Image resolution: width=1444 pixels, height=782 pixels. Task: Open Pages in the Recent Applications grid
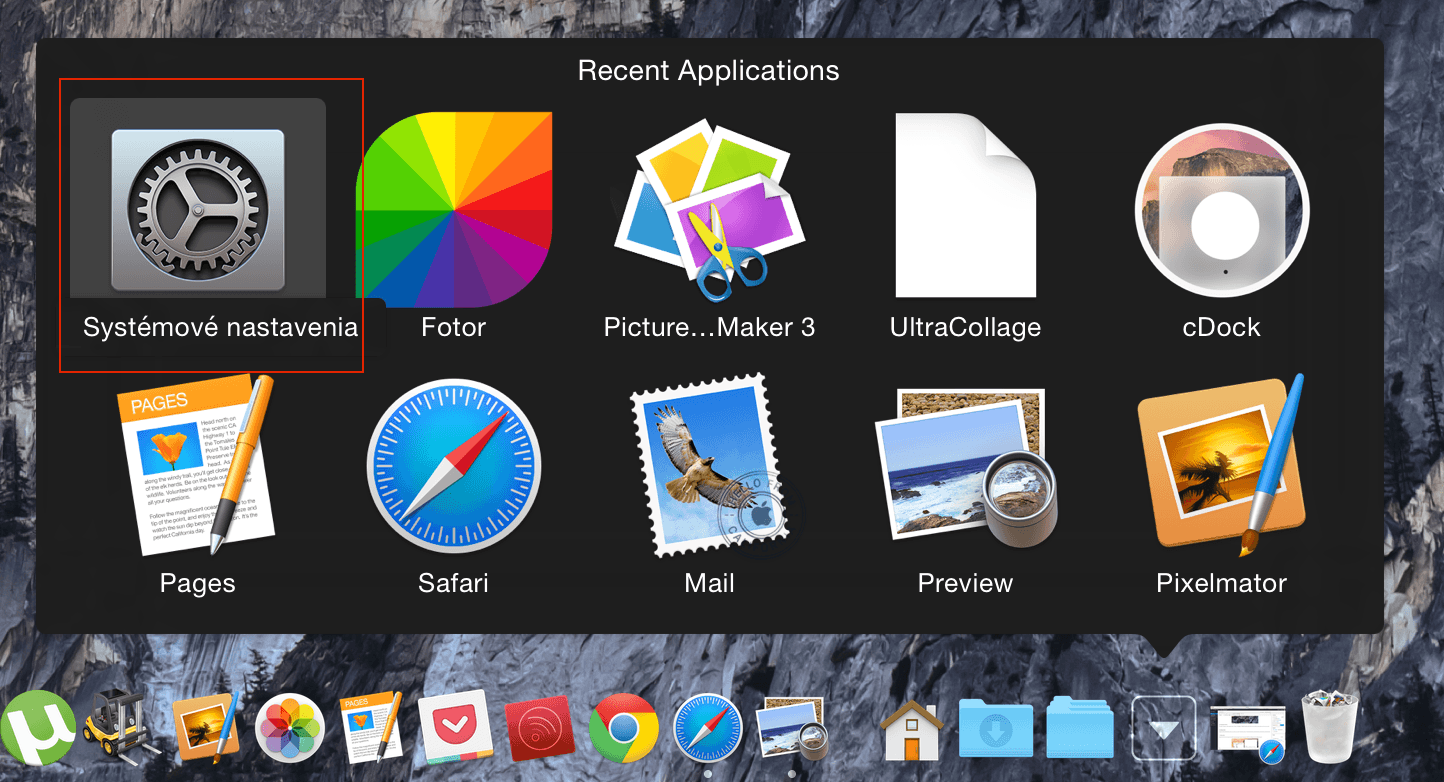coord(197,467)
